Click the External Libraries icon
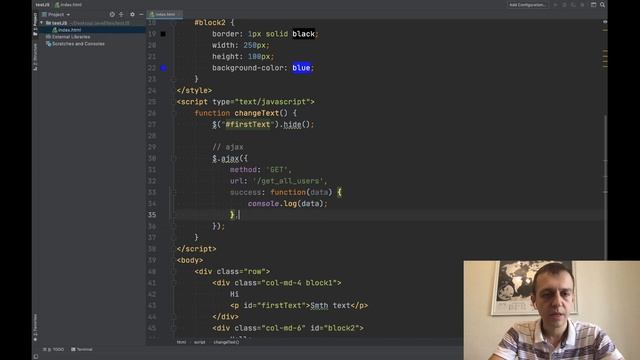Screen dimensions: 640x360 coord(49,37)
